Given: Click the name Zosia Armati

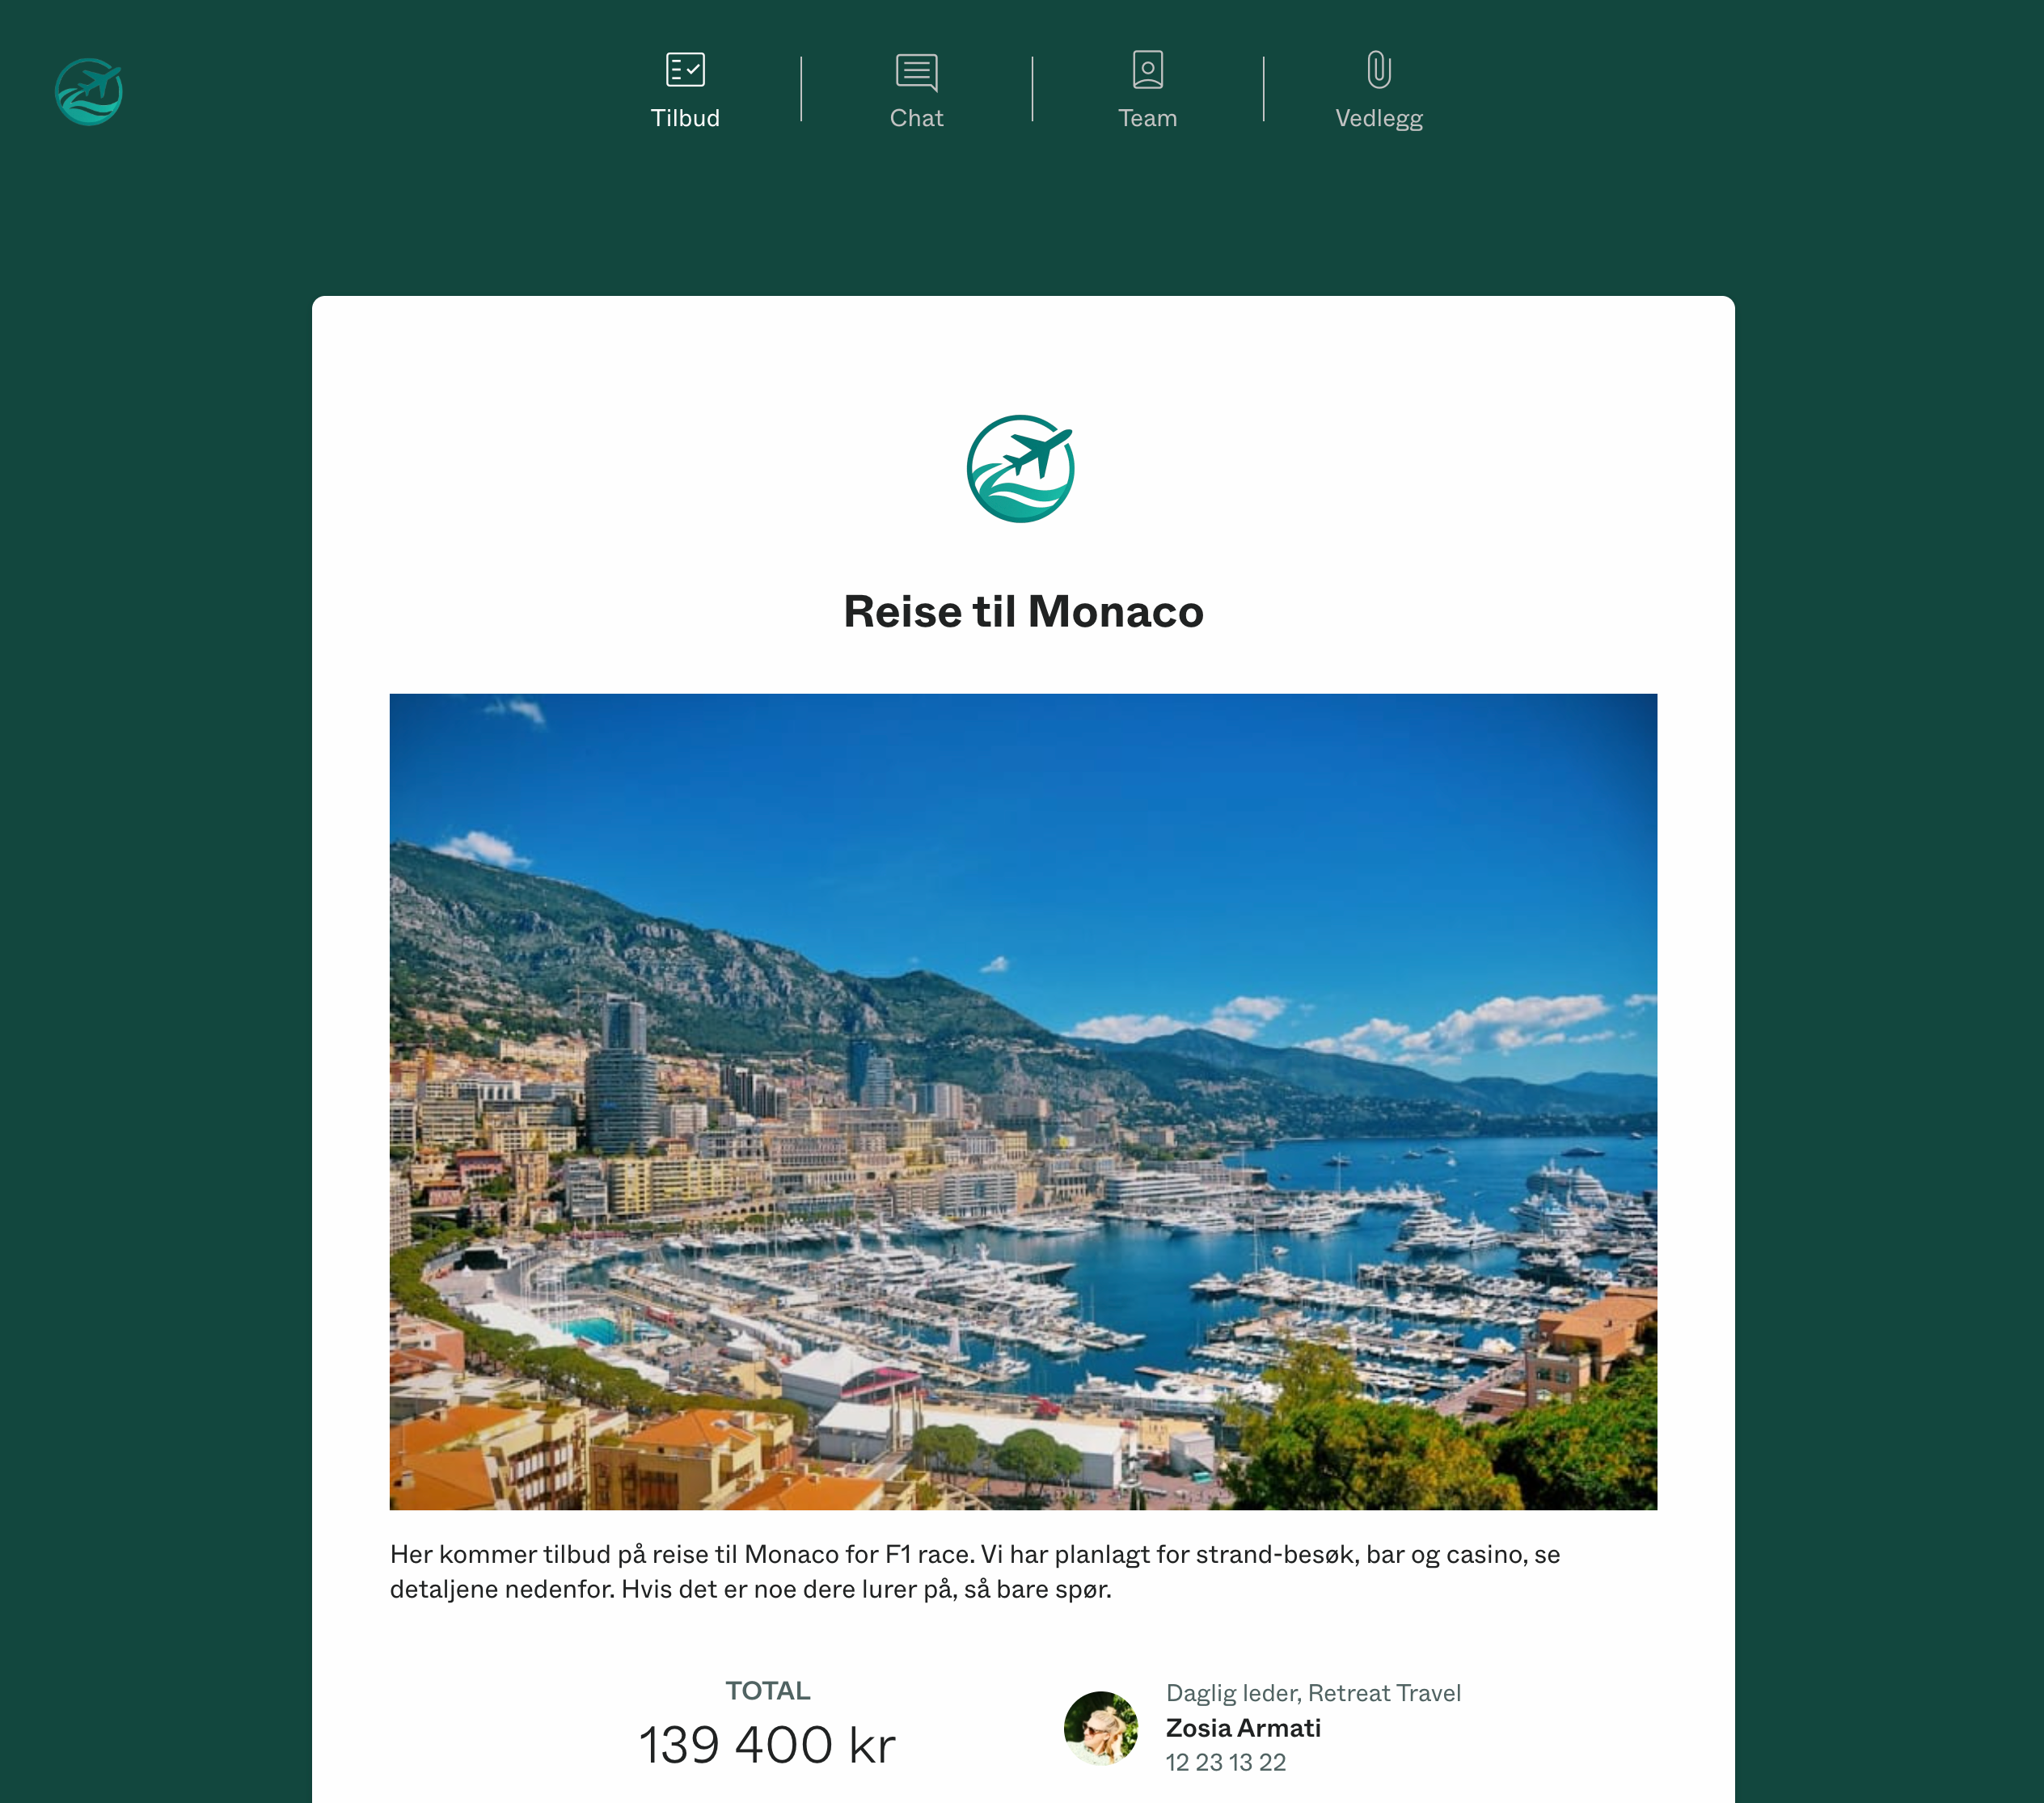Looking at the screenshot, I should tap(1243, 1727).
